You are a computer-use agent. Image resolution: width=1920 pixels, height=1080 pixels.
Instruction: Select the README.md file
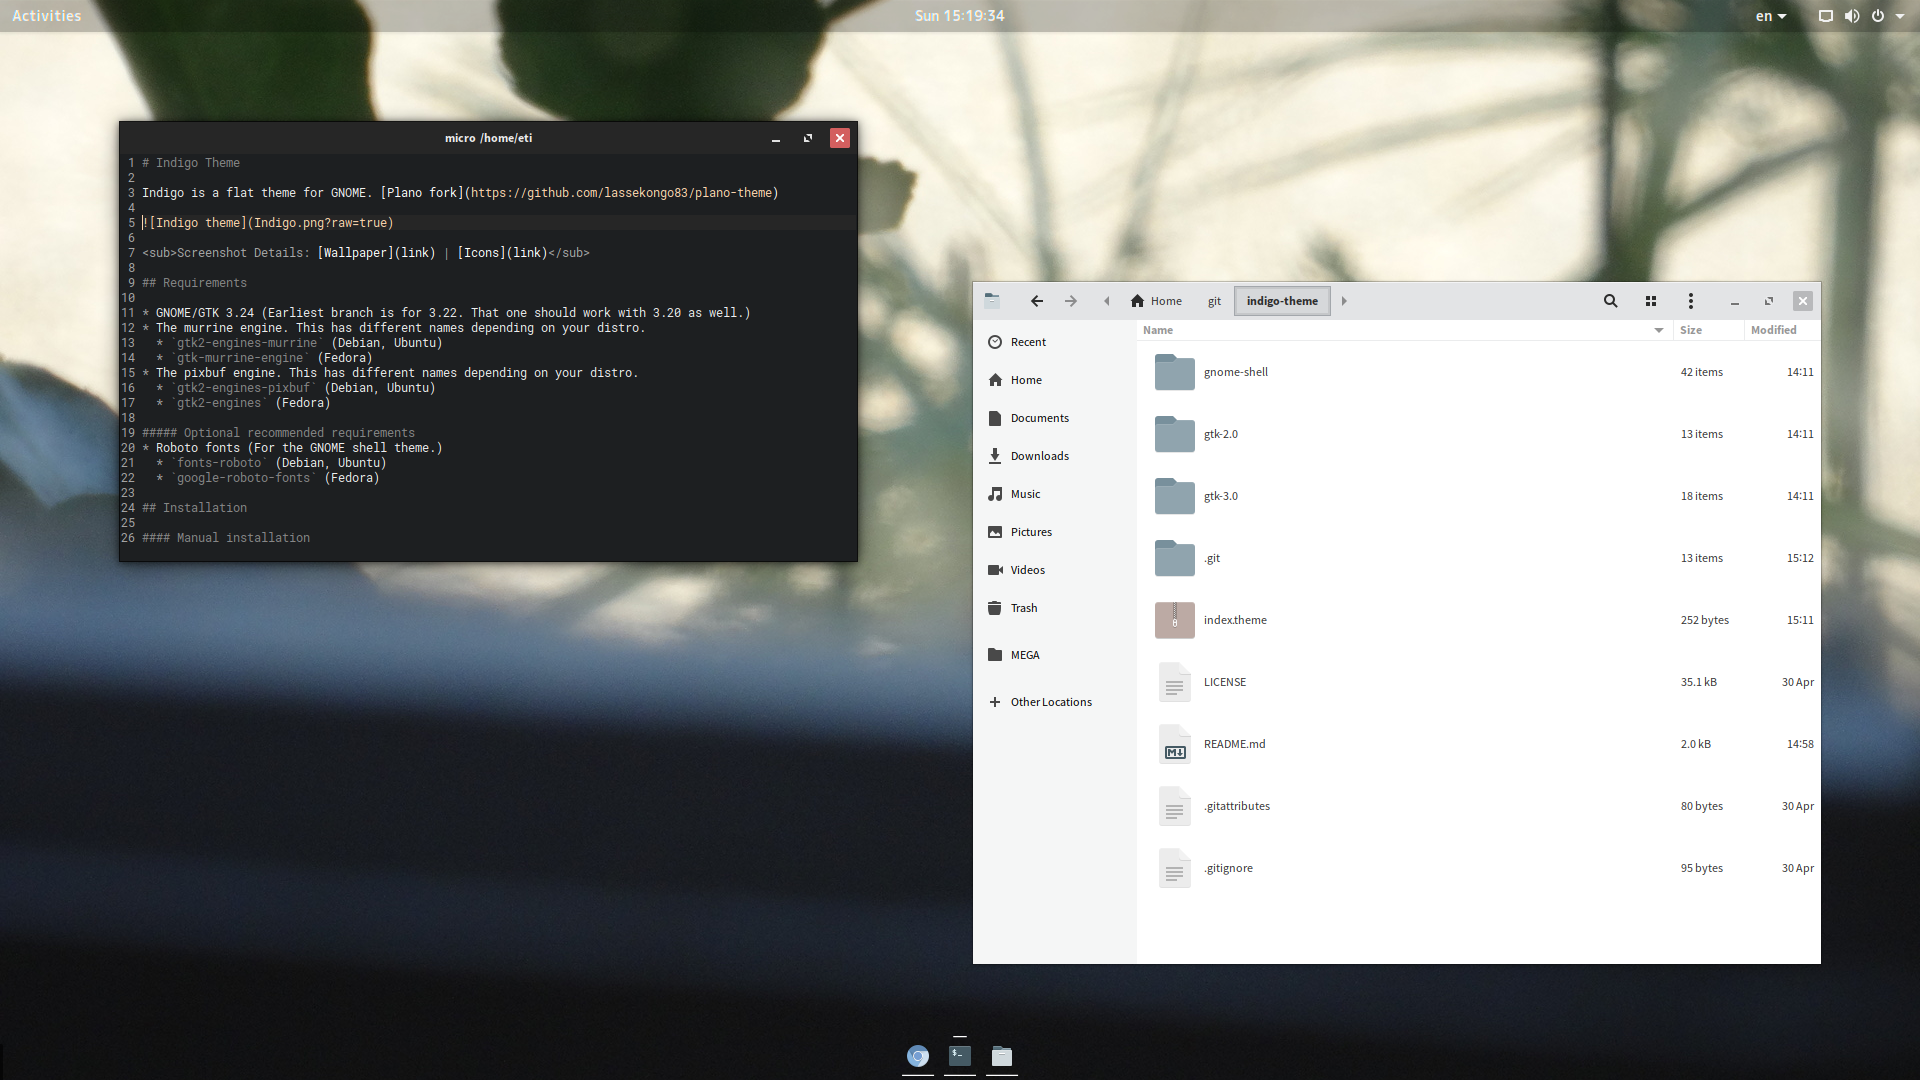1234,744
